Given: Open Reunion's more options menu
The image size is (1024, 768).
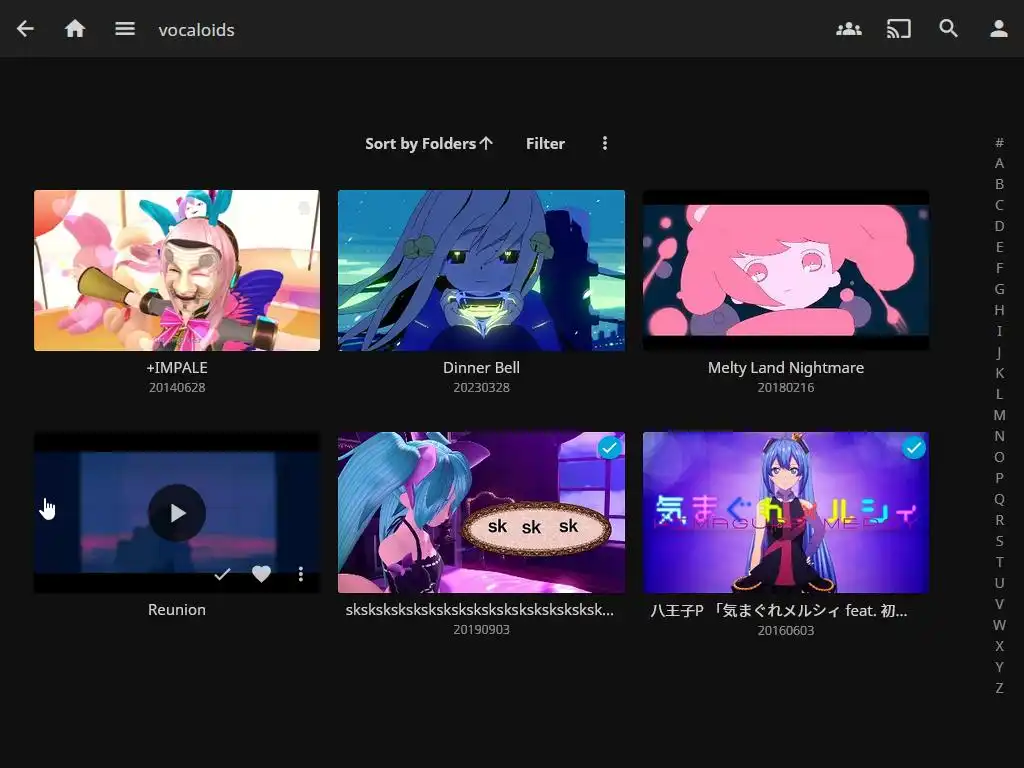Looking at the screenshot, I should coord(300,574).
